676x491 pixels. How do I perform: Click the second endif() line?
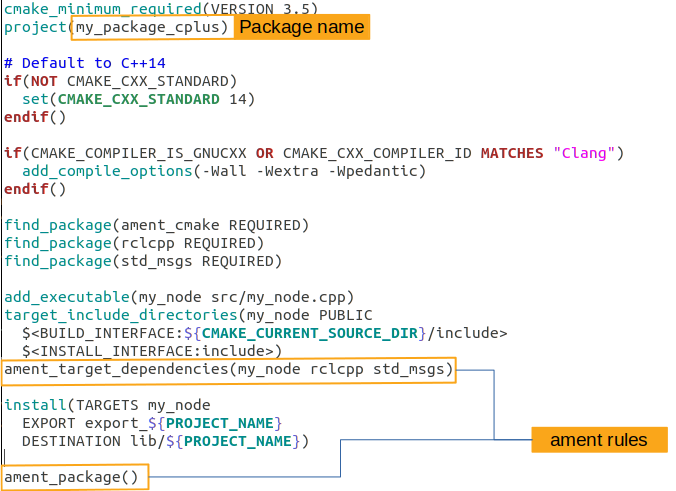coord(35,189)
